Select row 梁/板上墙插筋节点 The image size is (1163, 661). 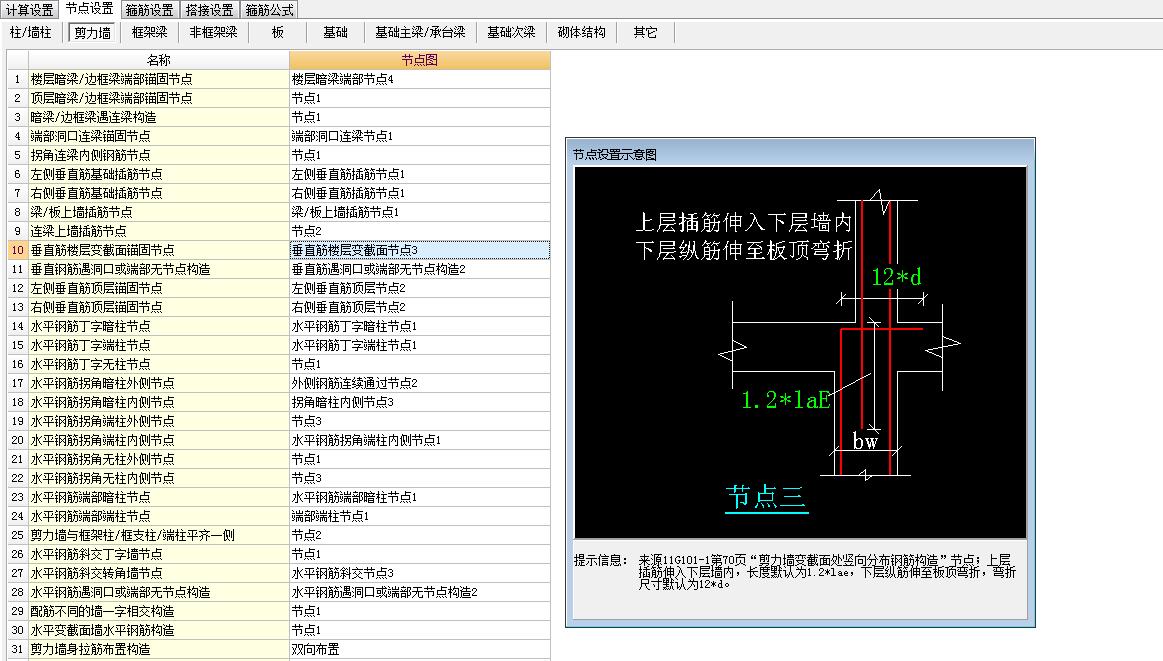159,212
